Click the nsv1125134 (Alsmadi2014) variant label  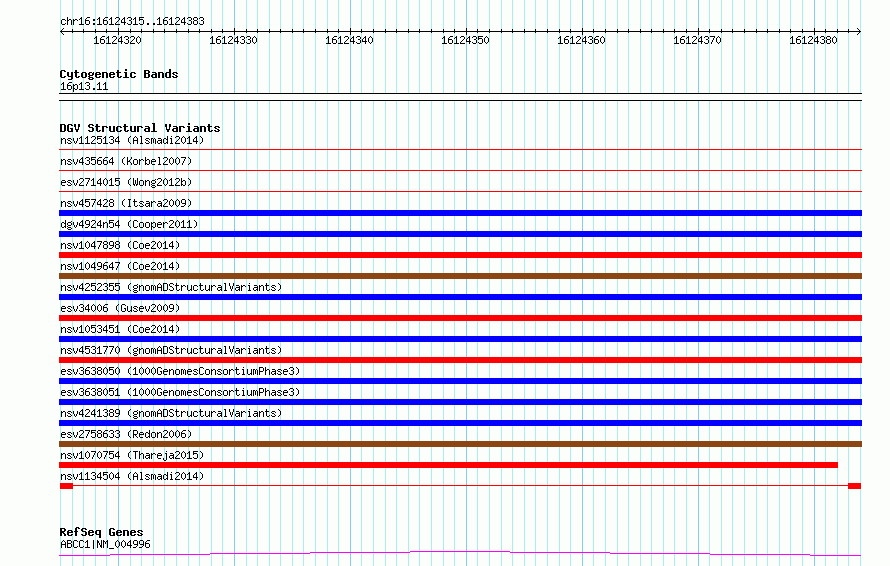tap(132, 140)
